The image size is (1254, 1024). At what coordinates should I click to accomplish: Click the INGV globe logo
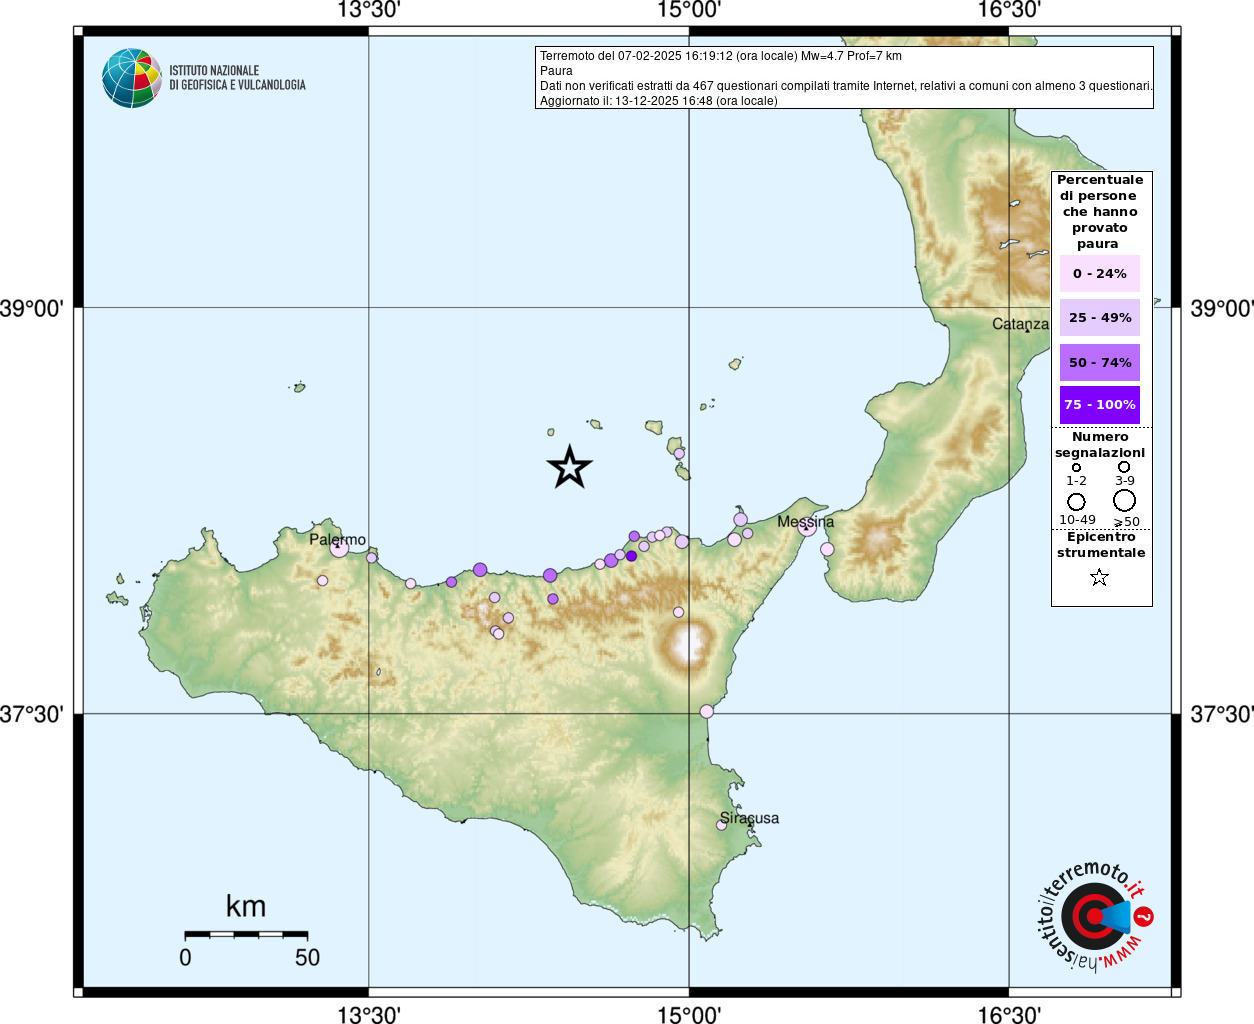click(x=132, y=78)
